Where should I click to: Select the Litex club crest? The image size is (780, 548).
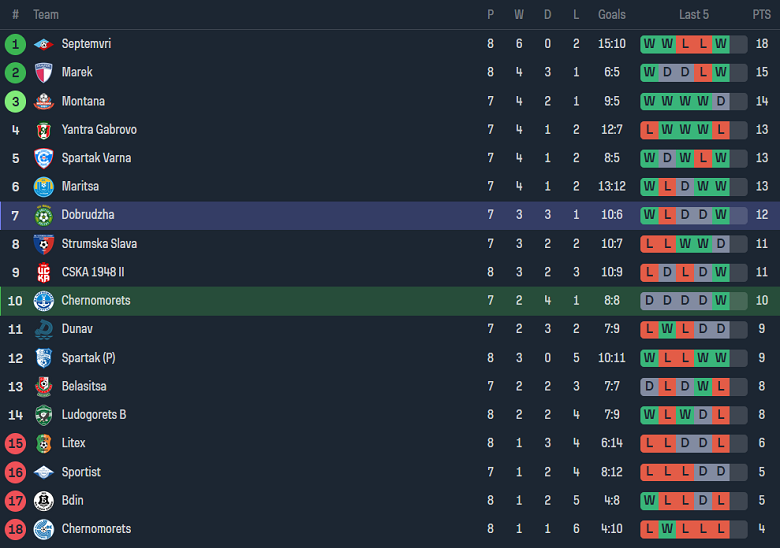[43, 443]
